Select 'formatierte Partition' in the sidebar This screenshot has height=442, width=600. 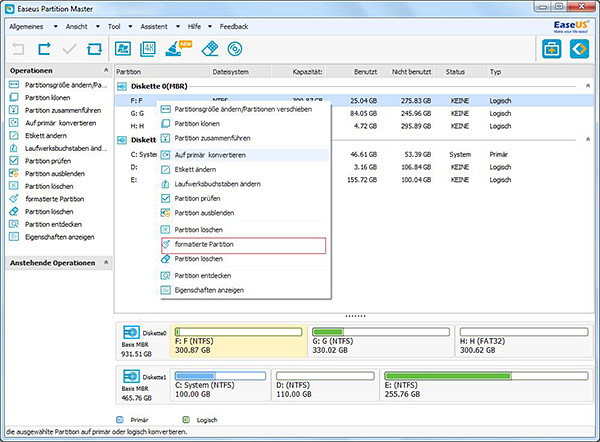[x=46, y=199]
